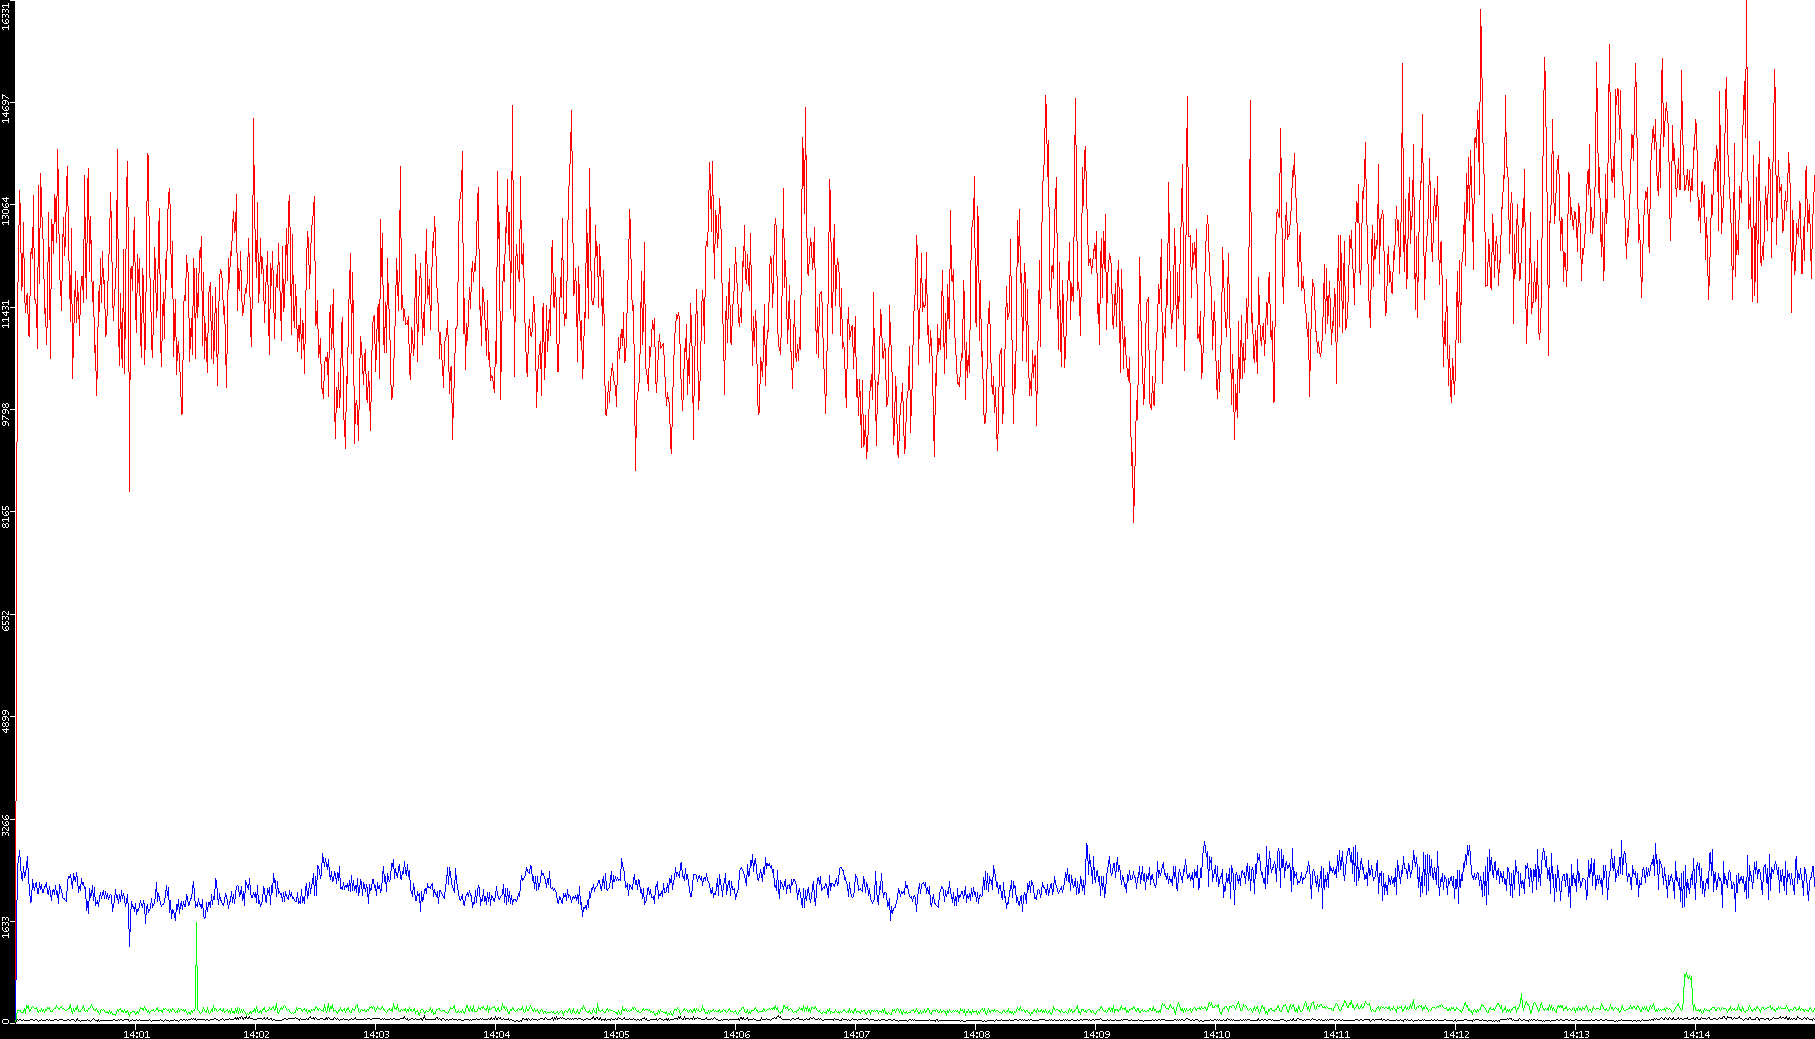This screenshot has width=1815, height=1039.
Task: Click the 14:10 time axis label
Action: point(1216,1034)
